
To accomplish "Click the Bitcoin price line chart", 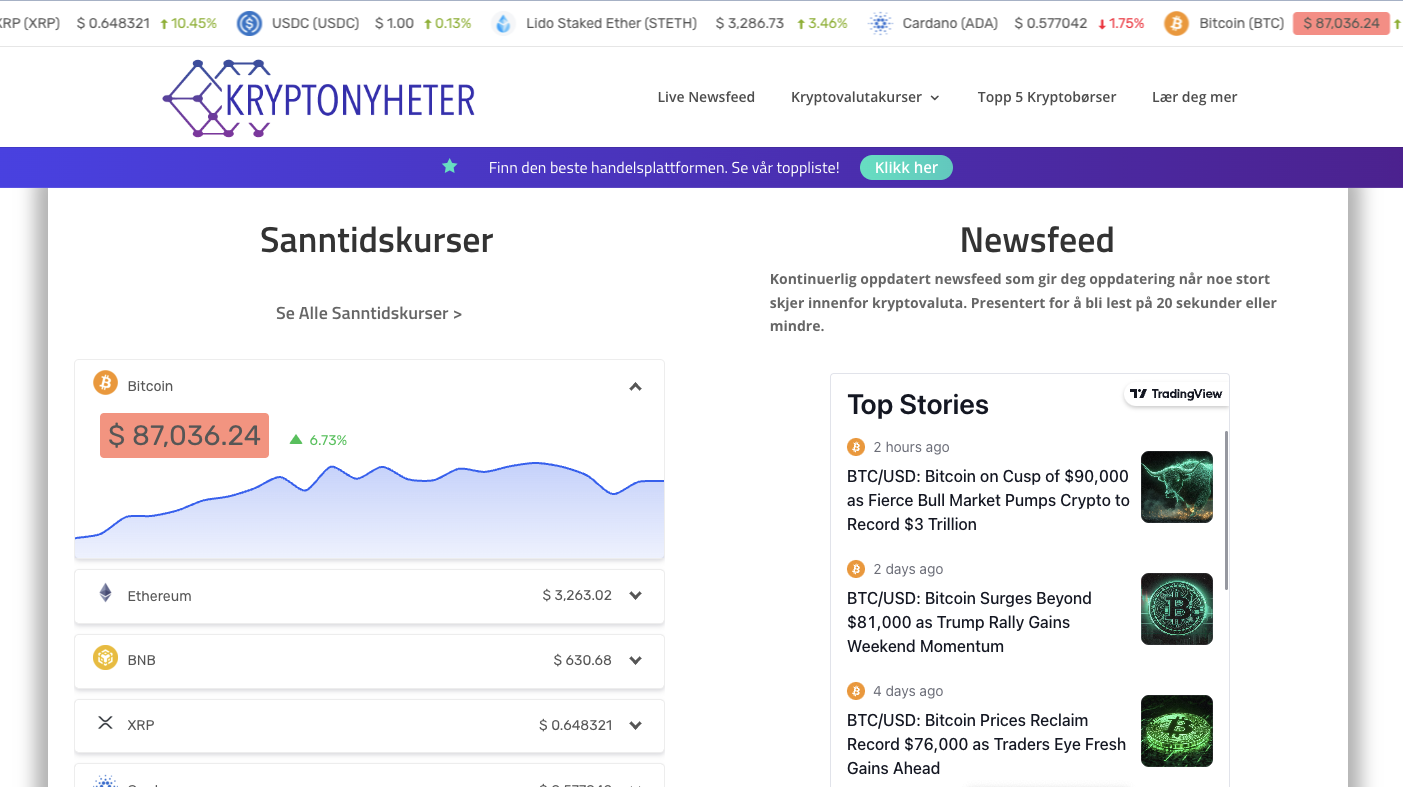I will point(369,510).
